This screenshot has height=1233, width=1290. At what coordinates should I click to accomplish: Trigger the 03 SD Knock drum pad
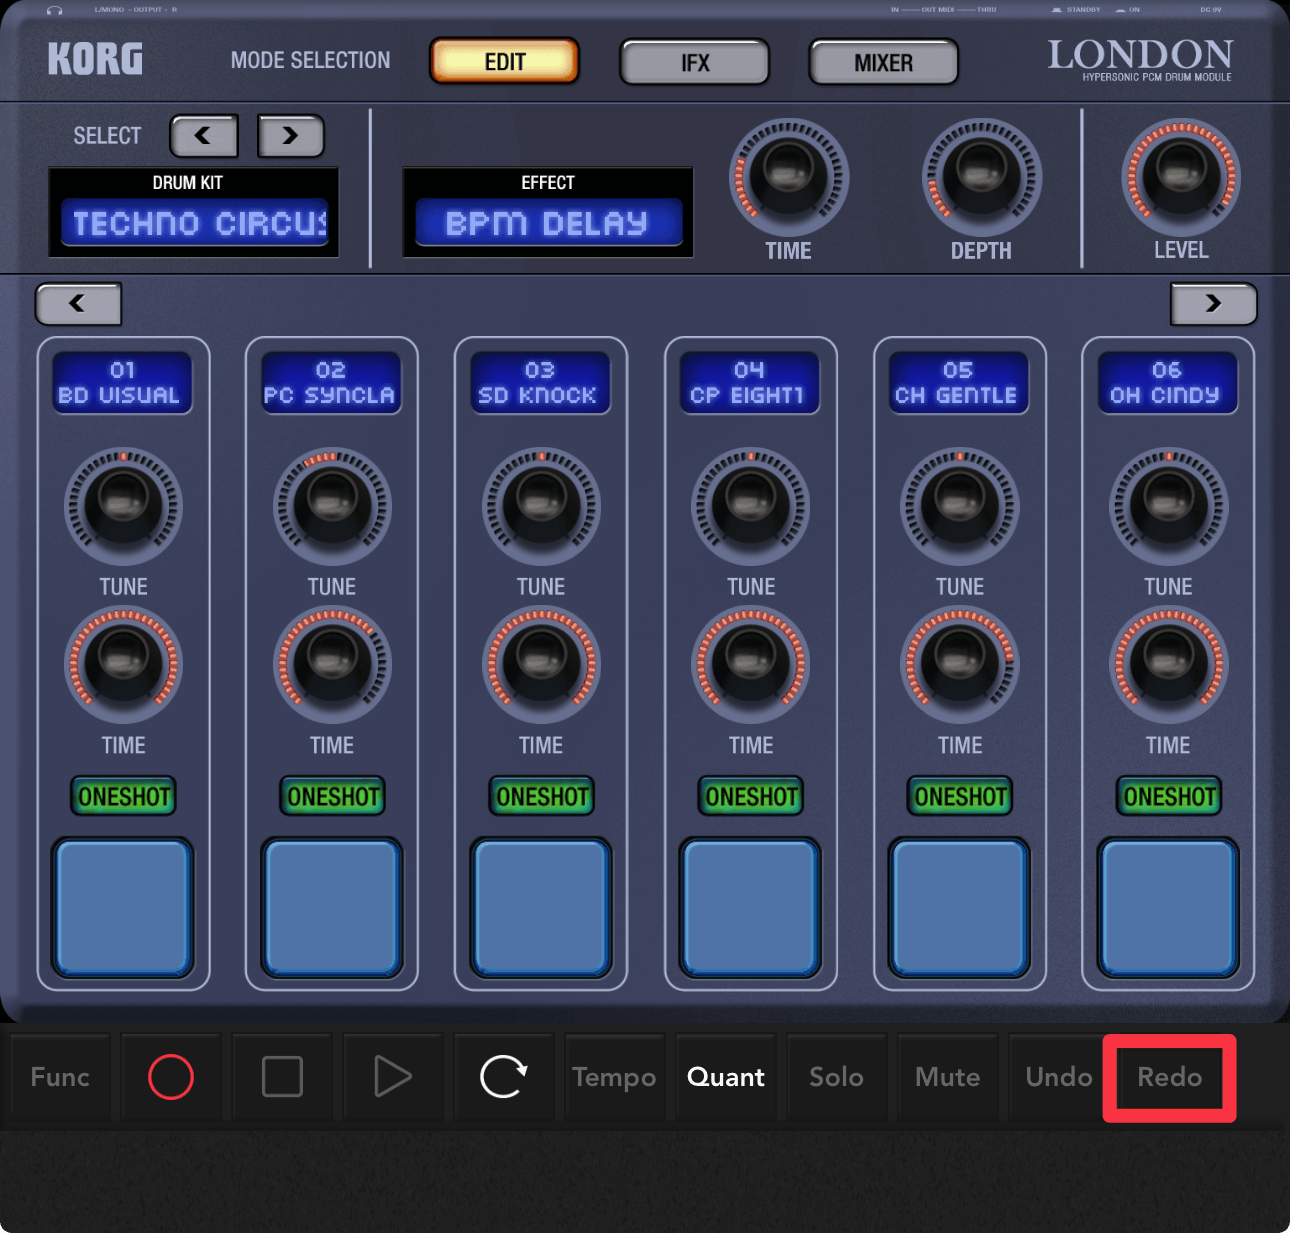(x=541, y=907)
